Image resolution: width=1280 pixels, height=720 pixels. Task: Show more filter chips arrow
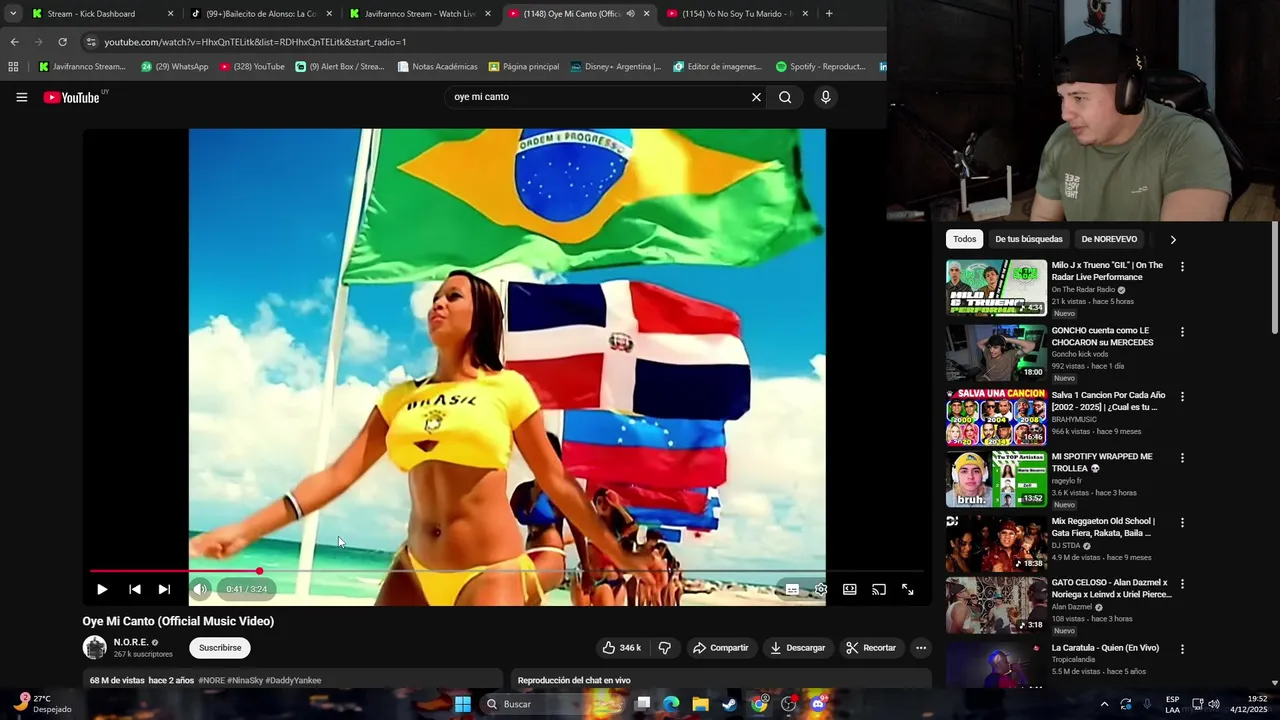(1173, 239)
